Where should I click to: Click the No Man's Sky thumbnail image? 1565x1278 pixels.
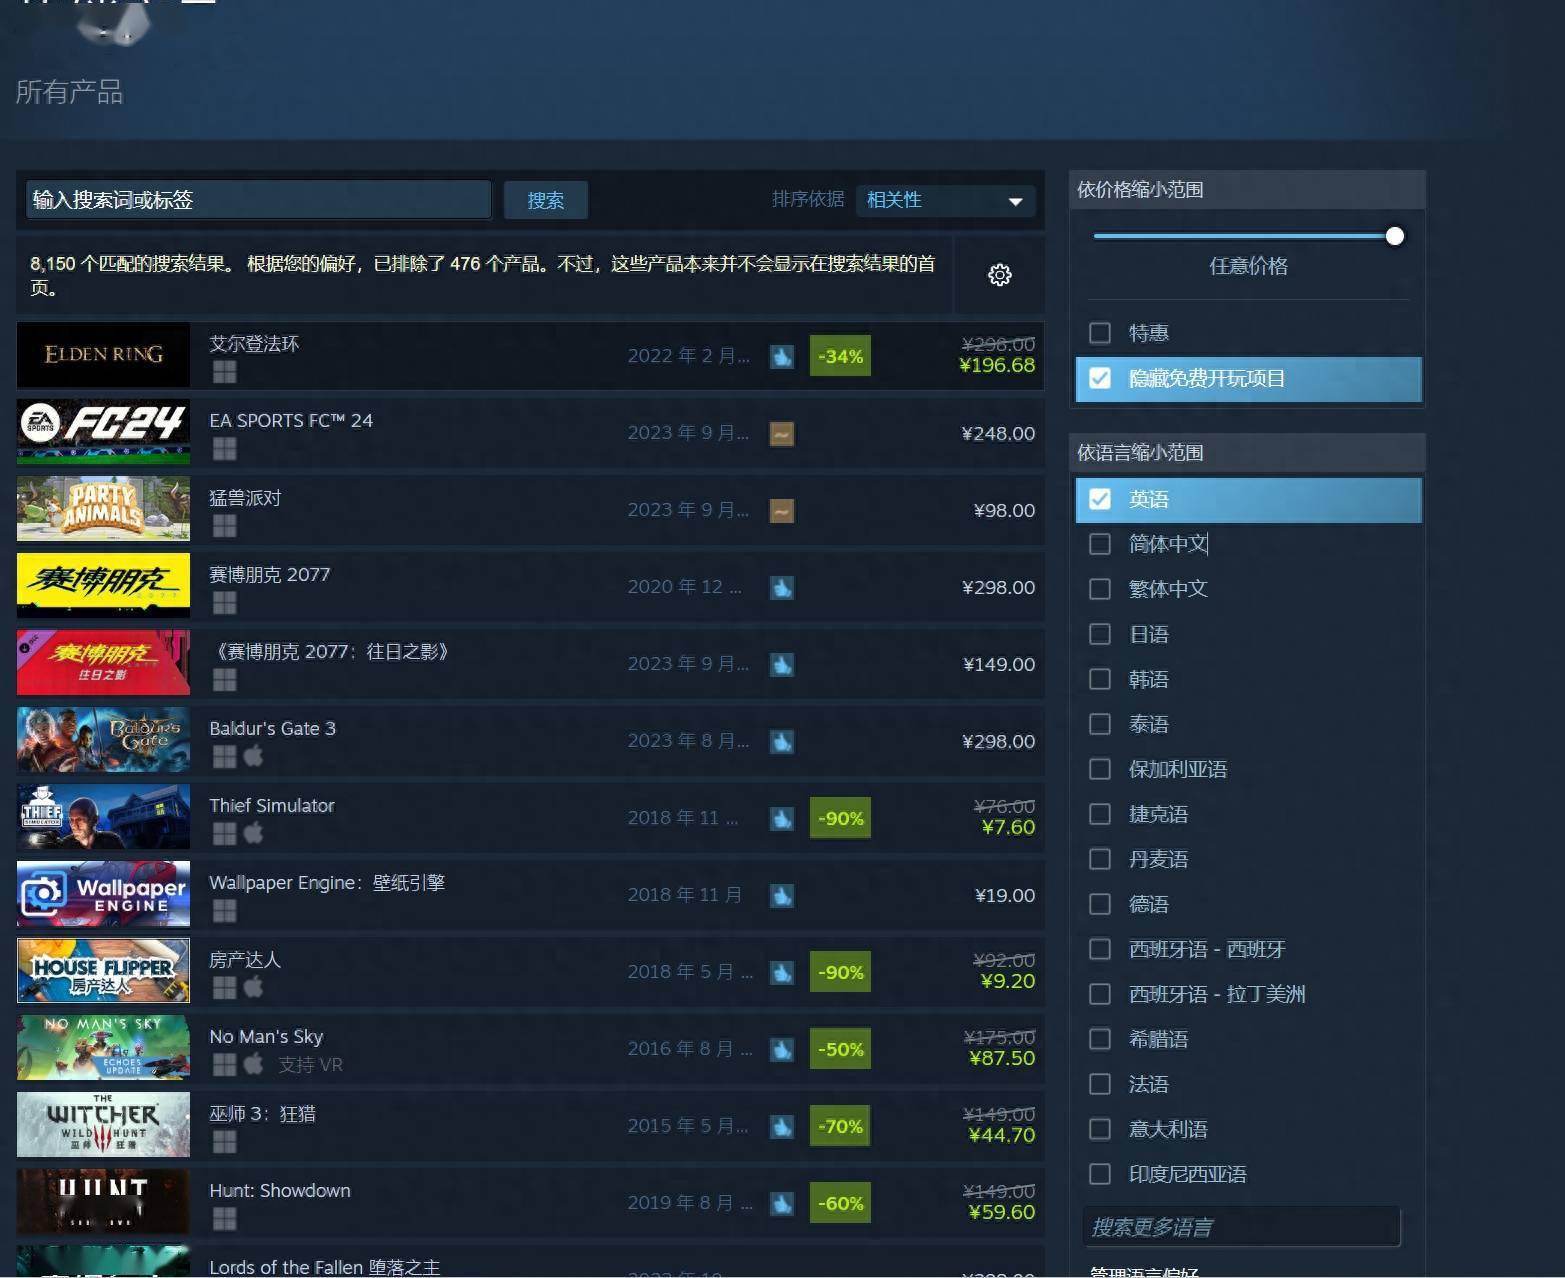103,1048
